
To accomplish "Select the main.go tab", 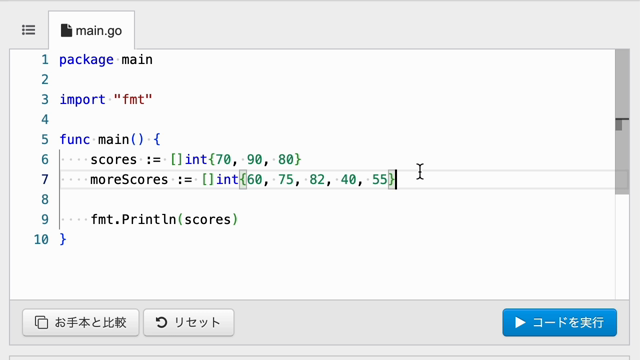I will [x=91, y=31].
